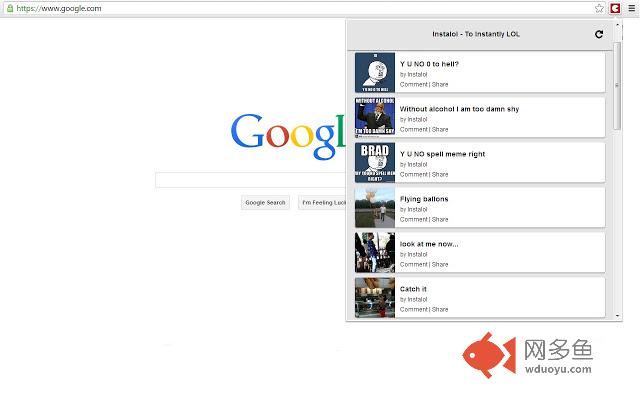This screenshot has width=640, height=400.
Task: Share the 'Without alcohol' post
Action: [x=440, y=129]
